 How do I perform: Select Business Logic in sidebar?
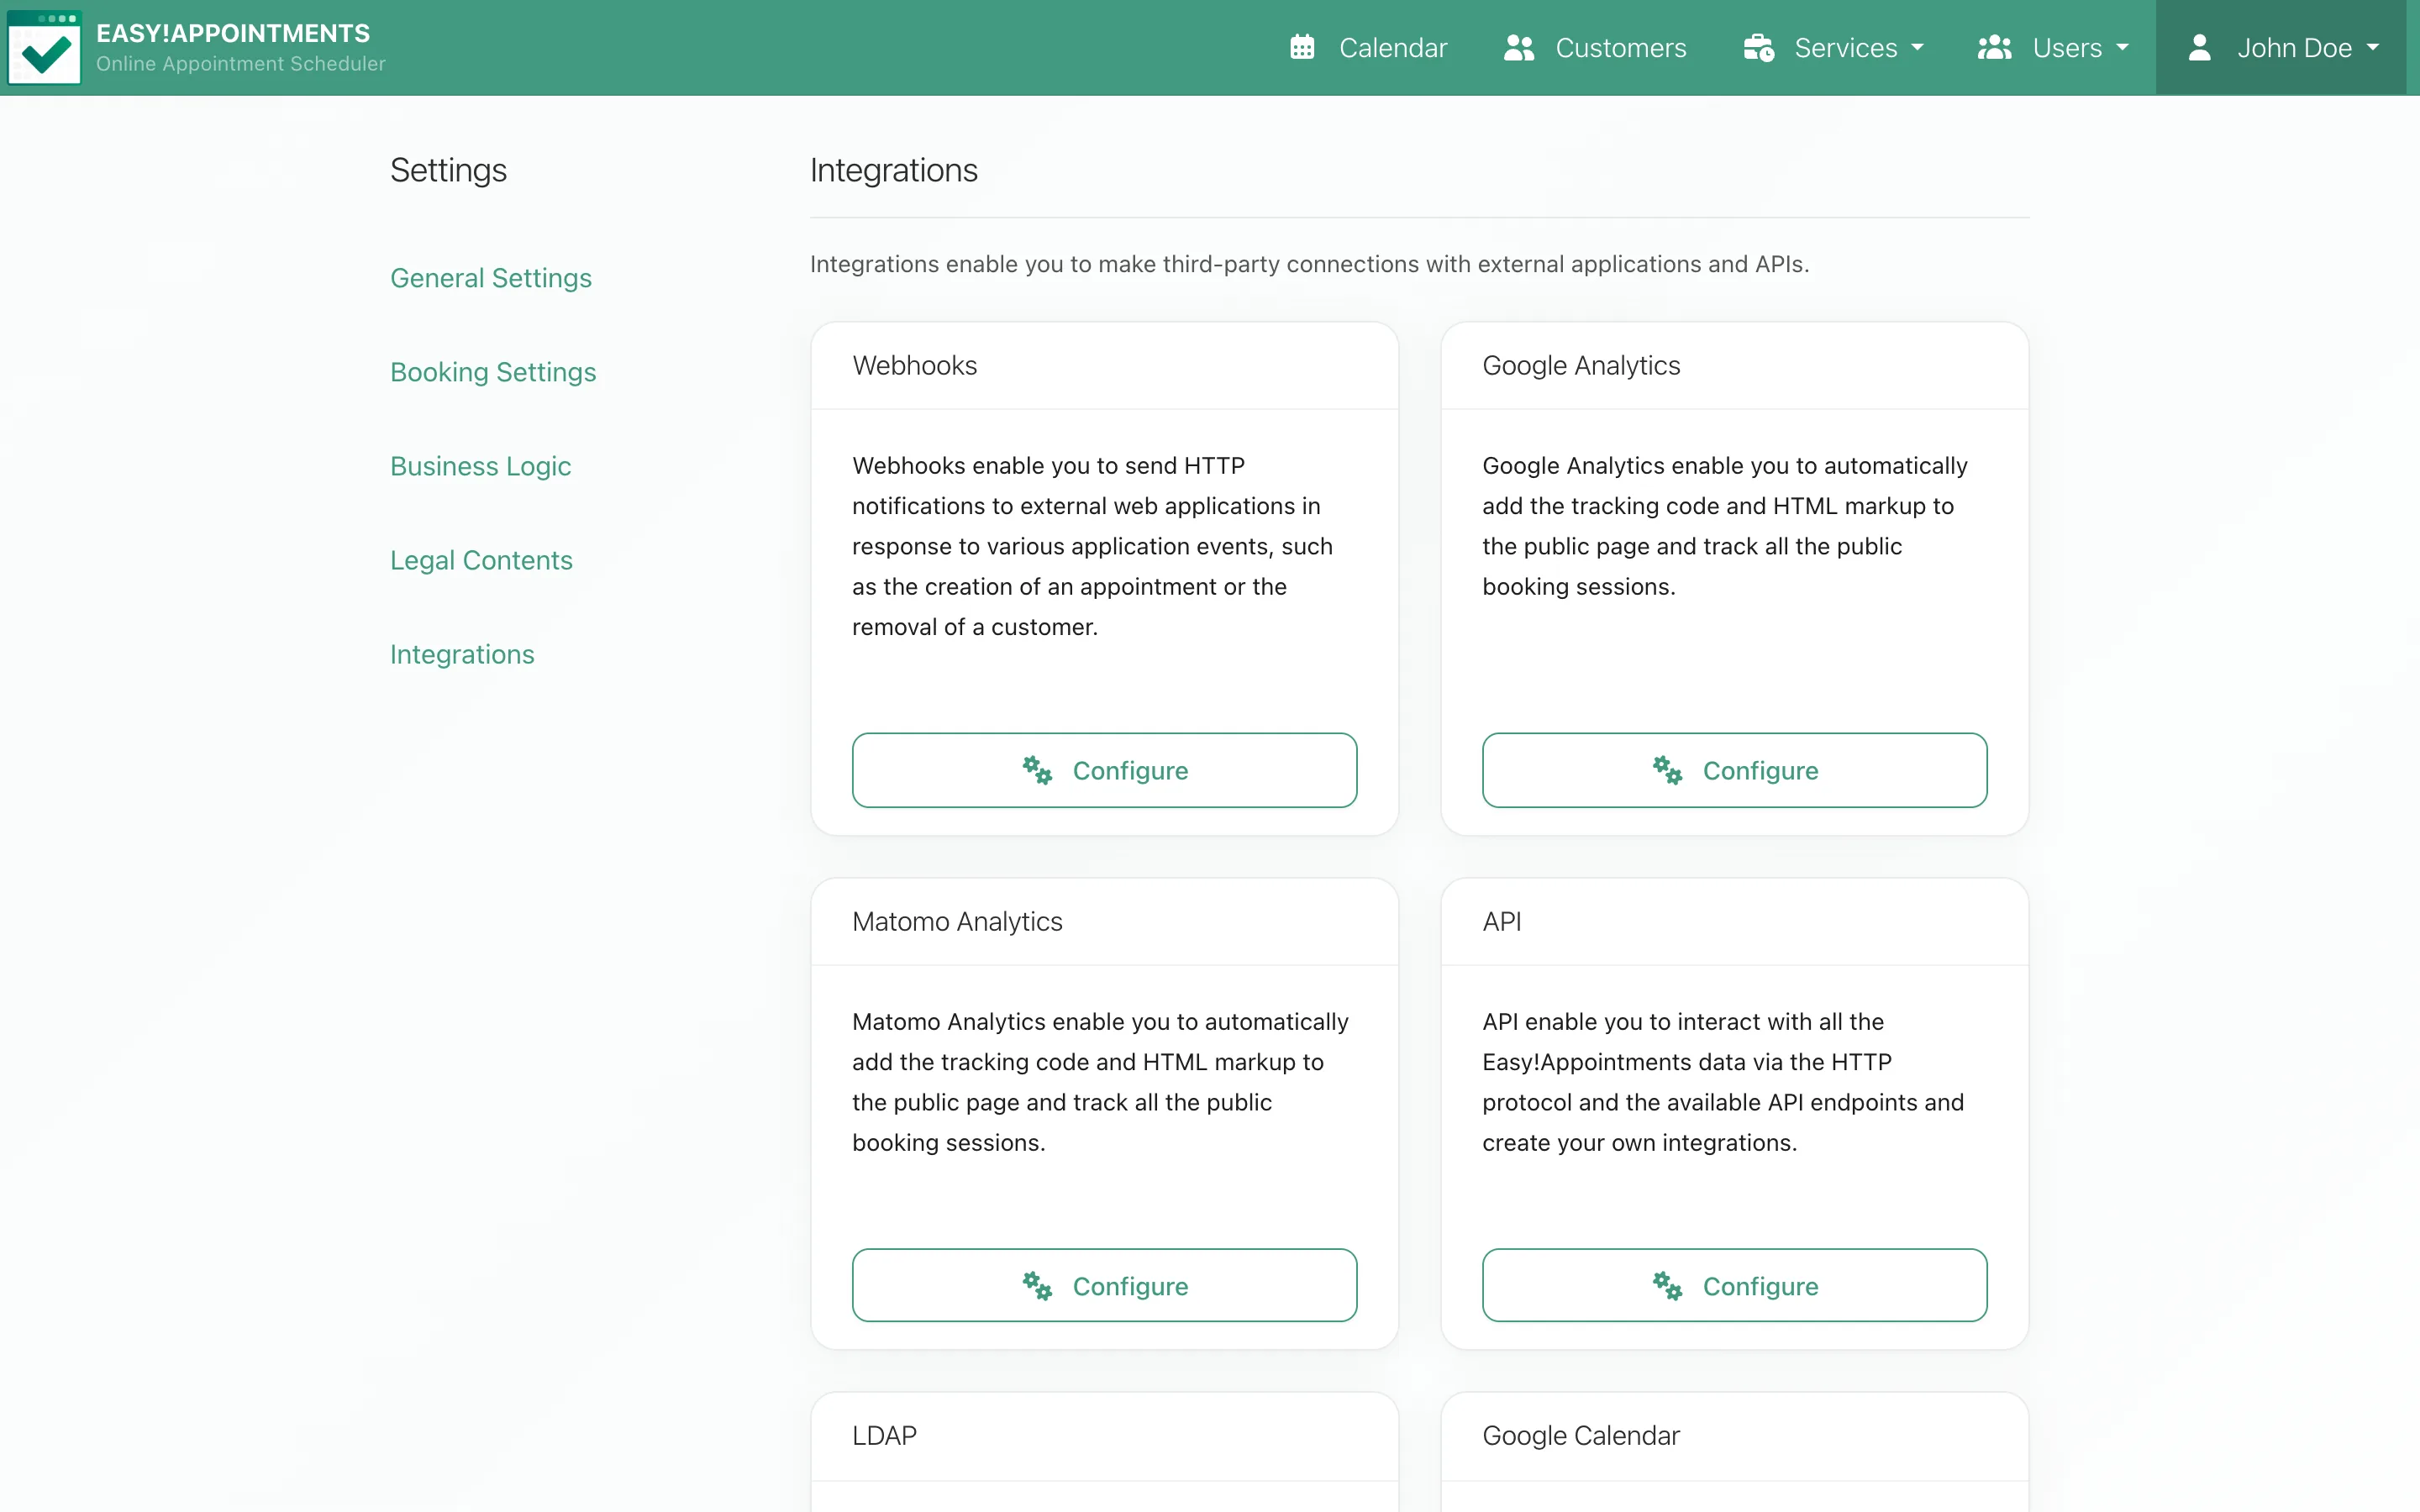(480, 465)
